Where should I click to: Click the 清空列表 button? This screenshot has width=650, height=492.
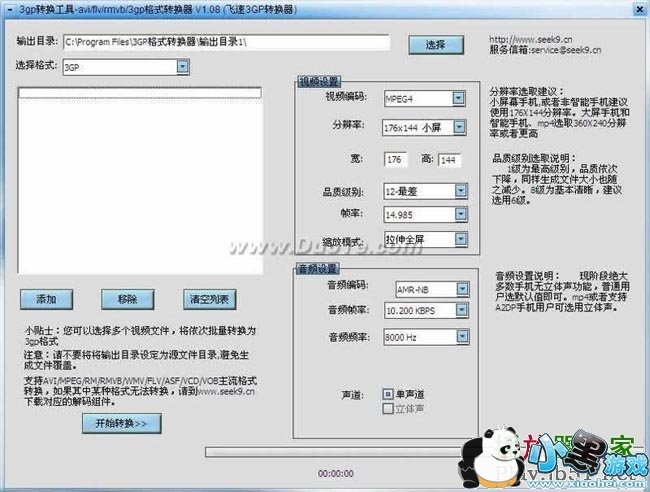coord(209,299)
